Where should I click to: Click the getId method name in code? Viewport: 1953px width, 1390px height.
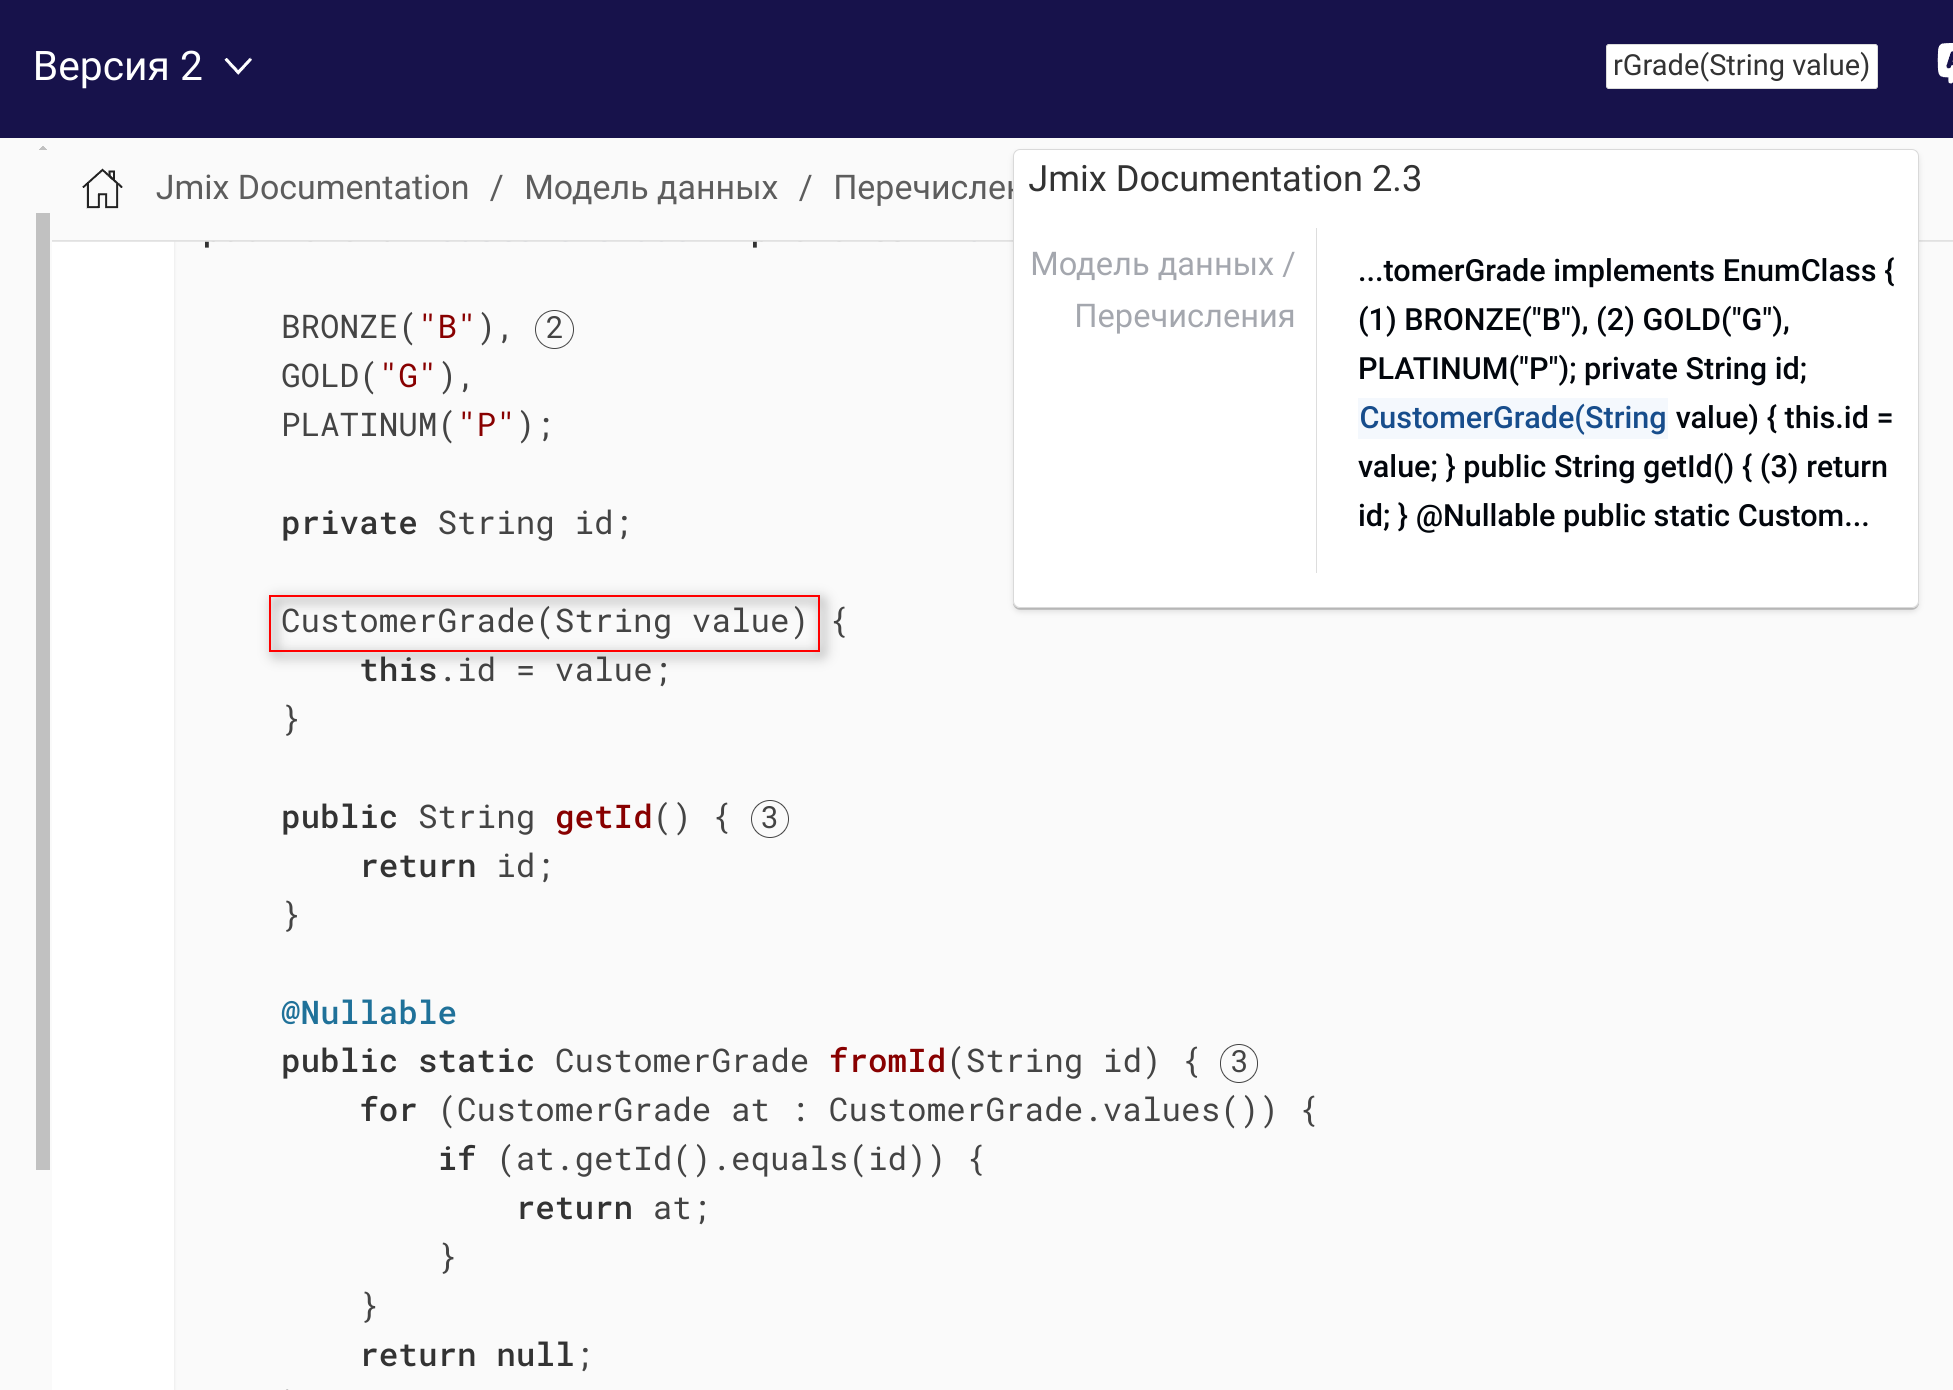603,817
